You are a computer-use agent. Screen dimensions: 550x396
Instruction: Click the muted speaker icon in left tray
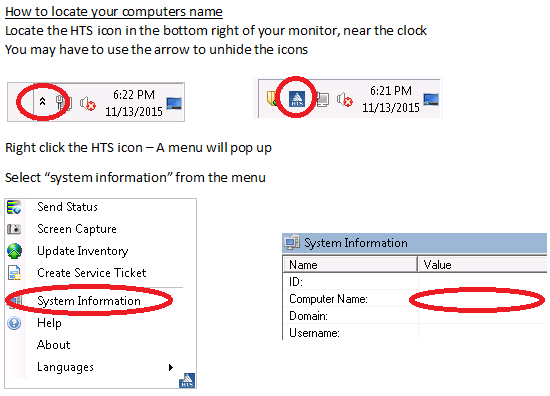point(88,104)
